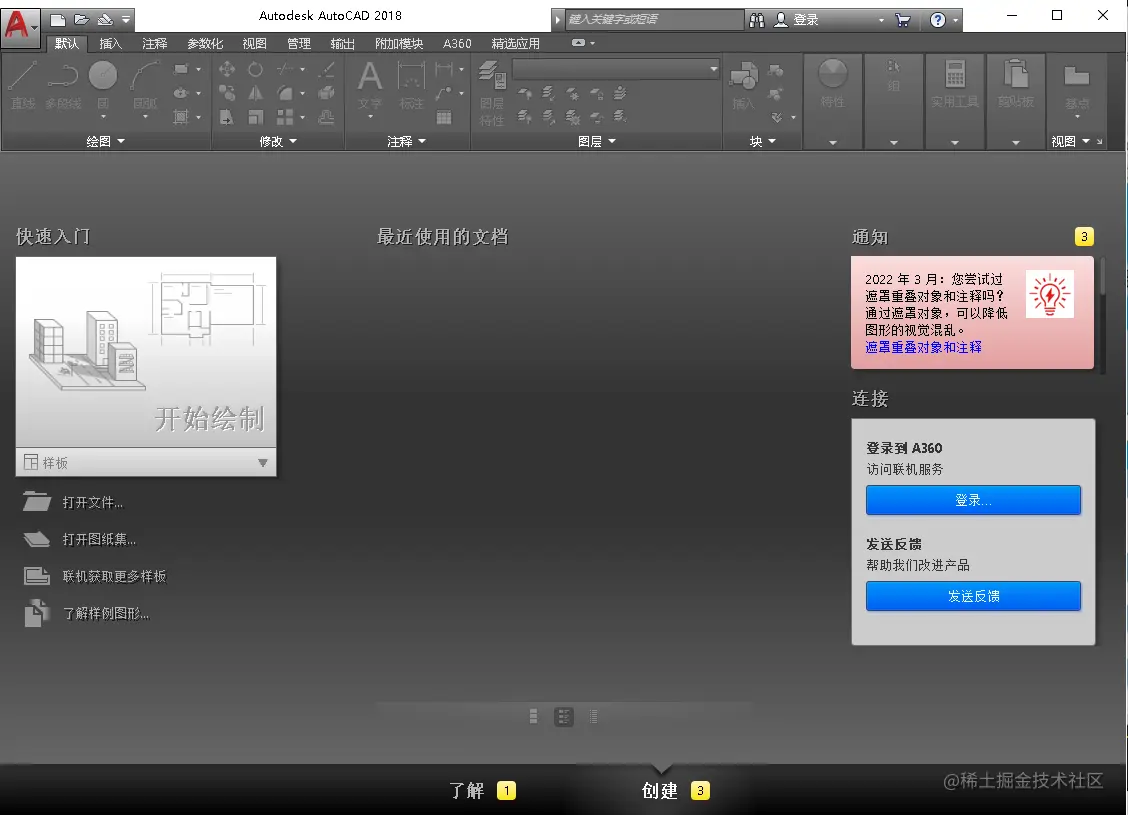
Task: Switch recent documents to image view
Action: click(533, 716)
